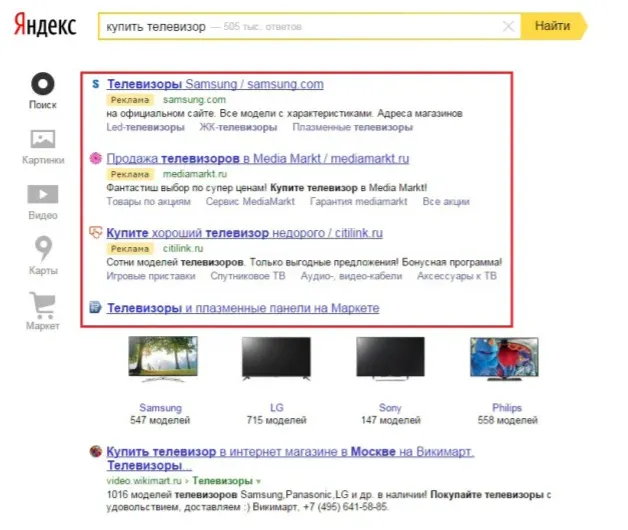Click the LG TV thumbnail image
This screenshot has width=628, height=530.
pos(276,359)
